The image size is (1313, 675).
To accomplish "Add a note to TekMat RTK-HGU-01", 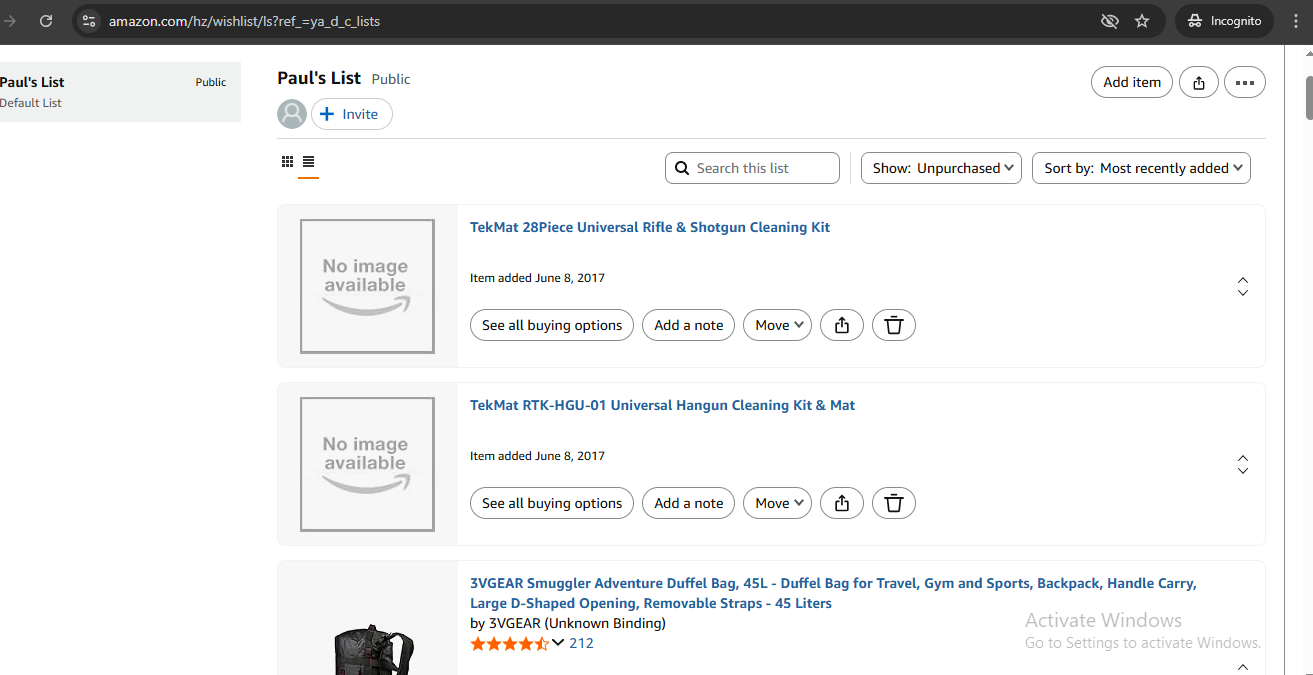I will [x=689, y=503].
